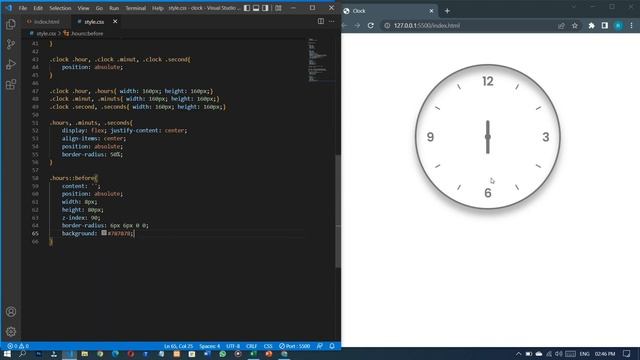Viewport: 640px width, 360px height.
Task: Select the Clock tab in Chrome
Action: (388, 11)
